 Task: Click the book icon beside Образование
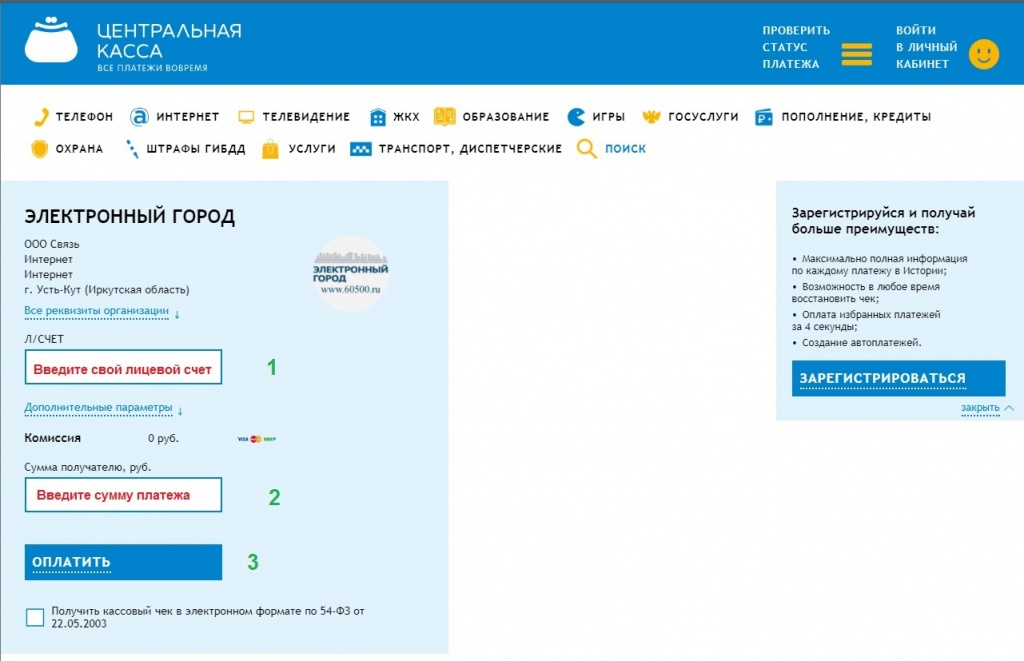pos(445,116)
